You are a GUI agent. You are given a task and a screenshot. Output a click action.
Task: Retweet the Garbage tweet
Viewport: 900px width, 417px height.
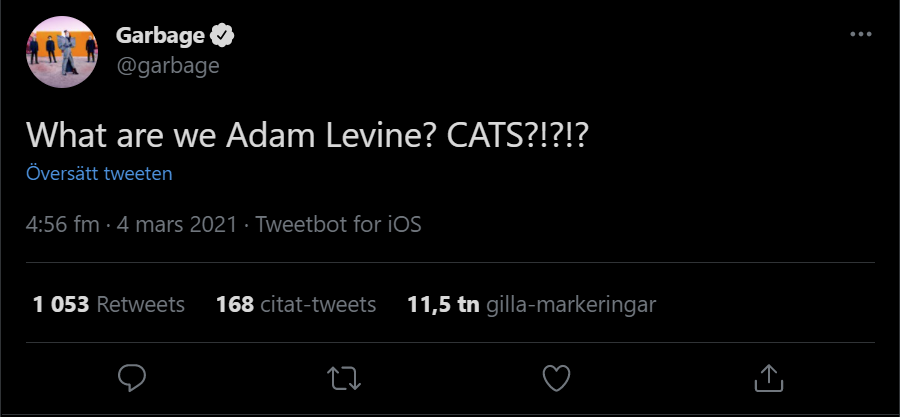[x=344, y=377]
